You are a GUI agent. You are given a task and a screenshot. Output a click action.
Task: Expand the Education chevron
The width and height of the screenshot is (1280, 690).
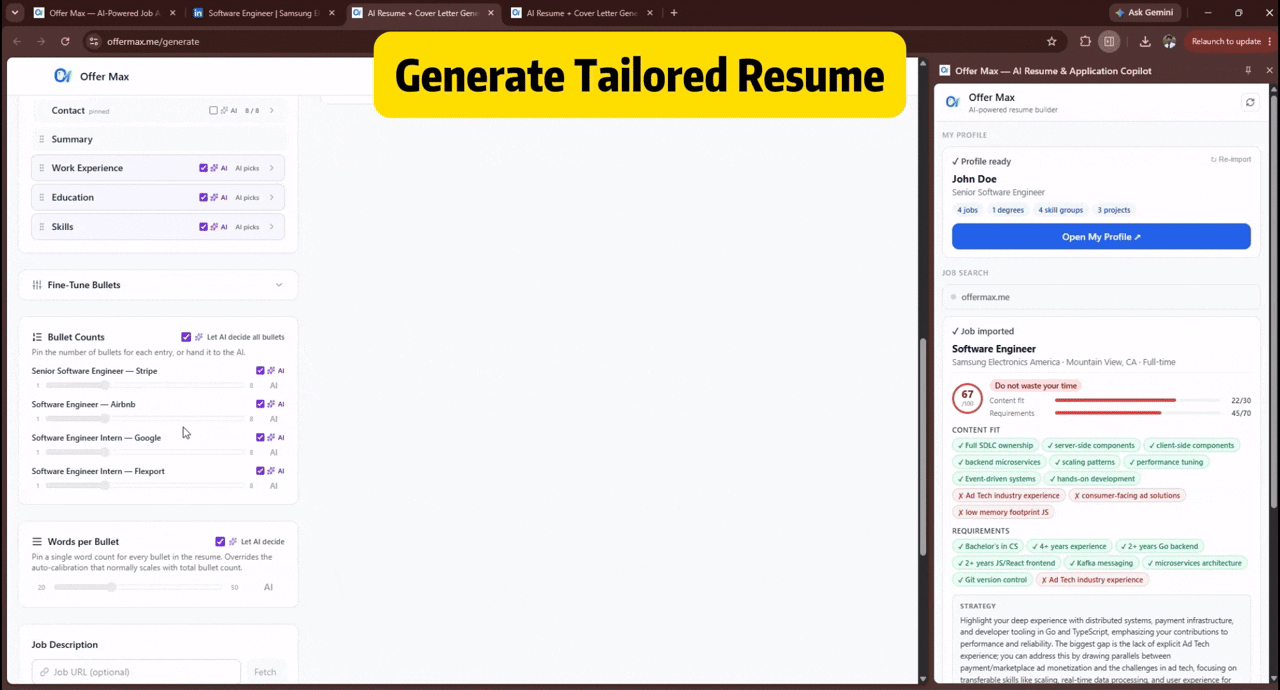[271, 197]
